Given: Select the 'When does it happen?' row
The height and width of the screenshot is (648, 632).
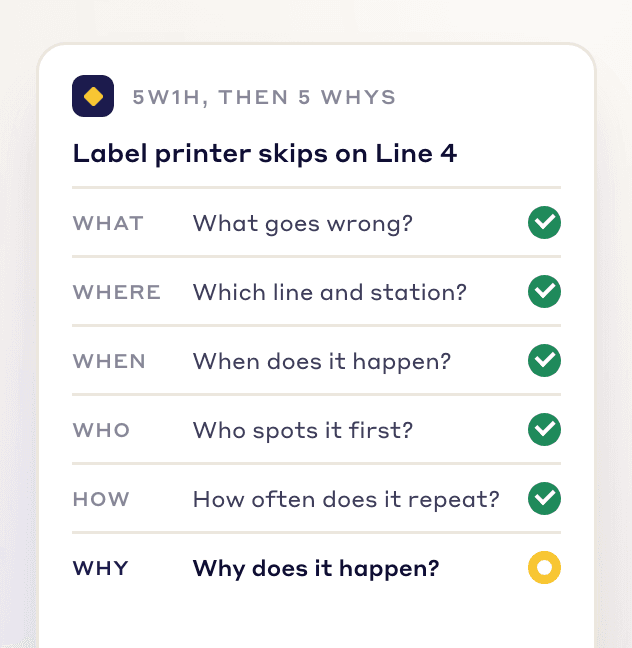Looking at the screenshot, I should 316,361.
